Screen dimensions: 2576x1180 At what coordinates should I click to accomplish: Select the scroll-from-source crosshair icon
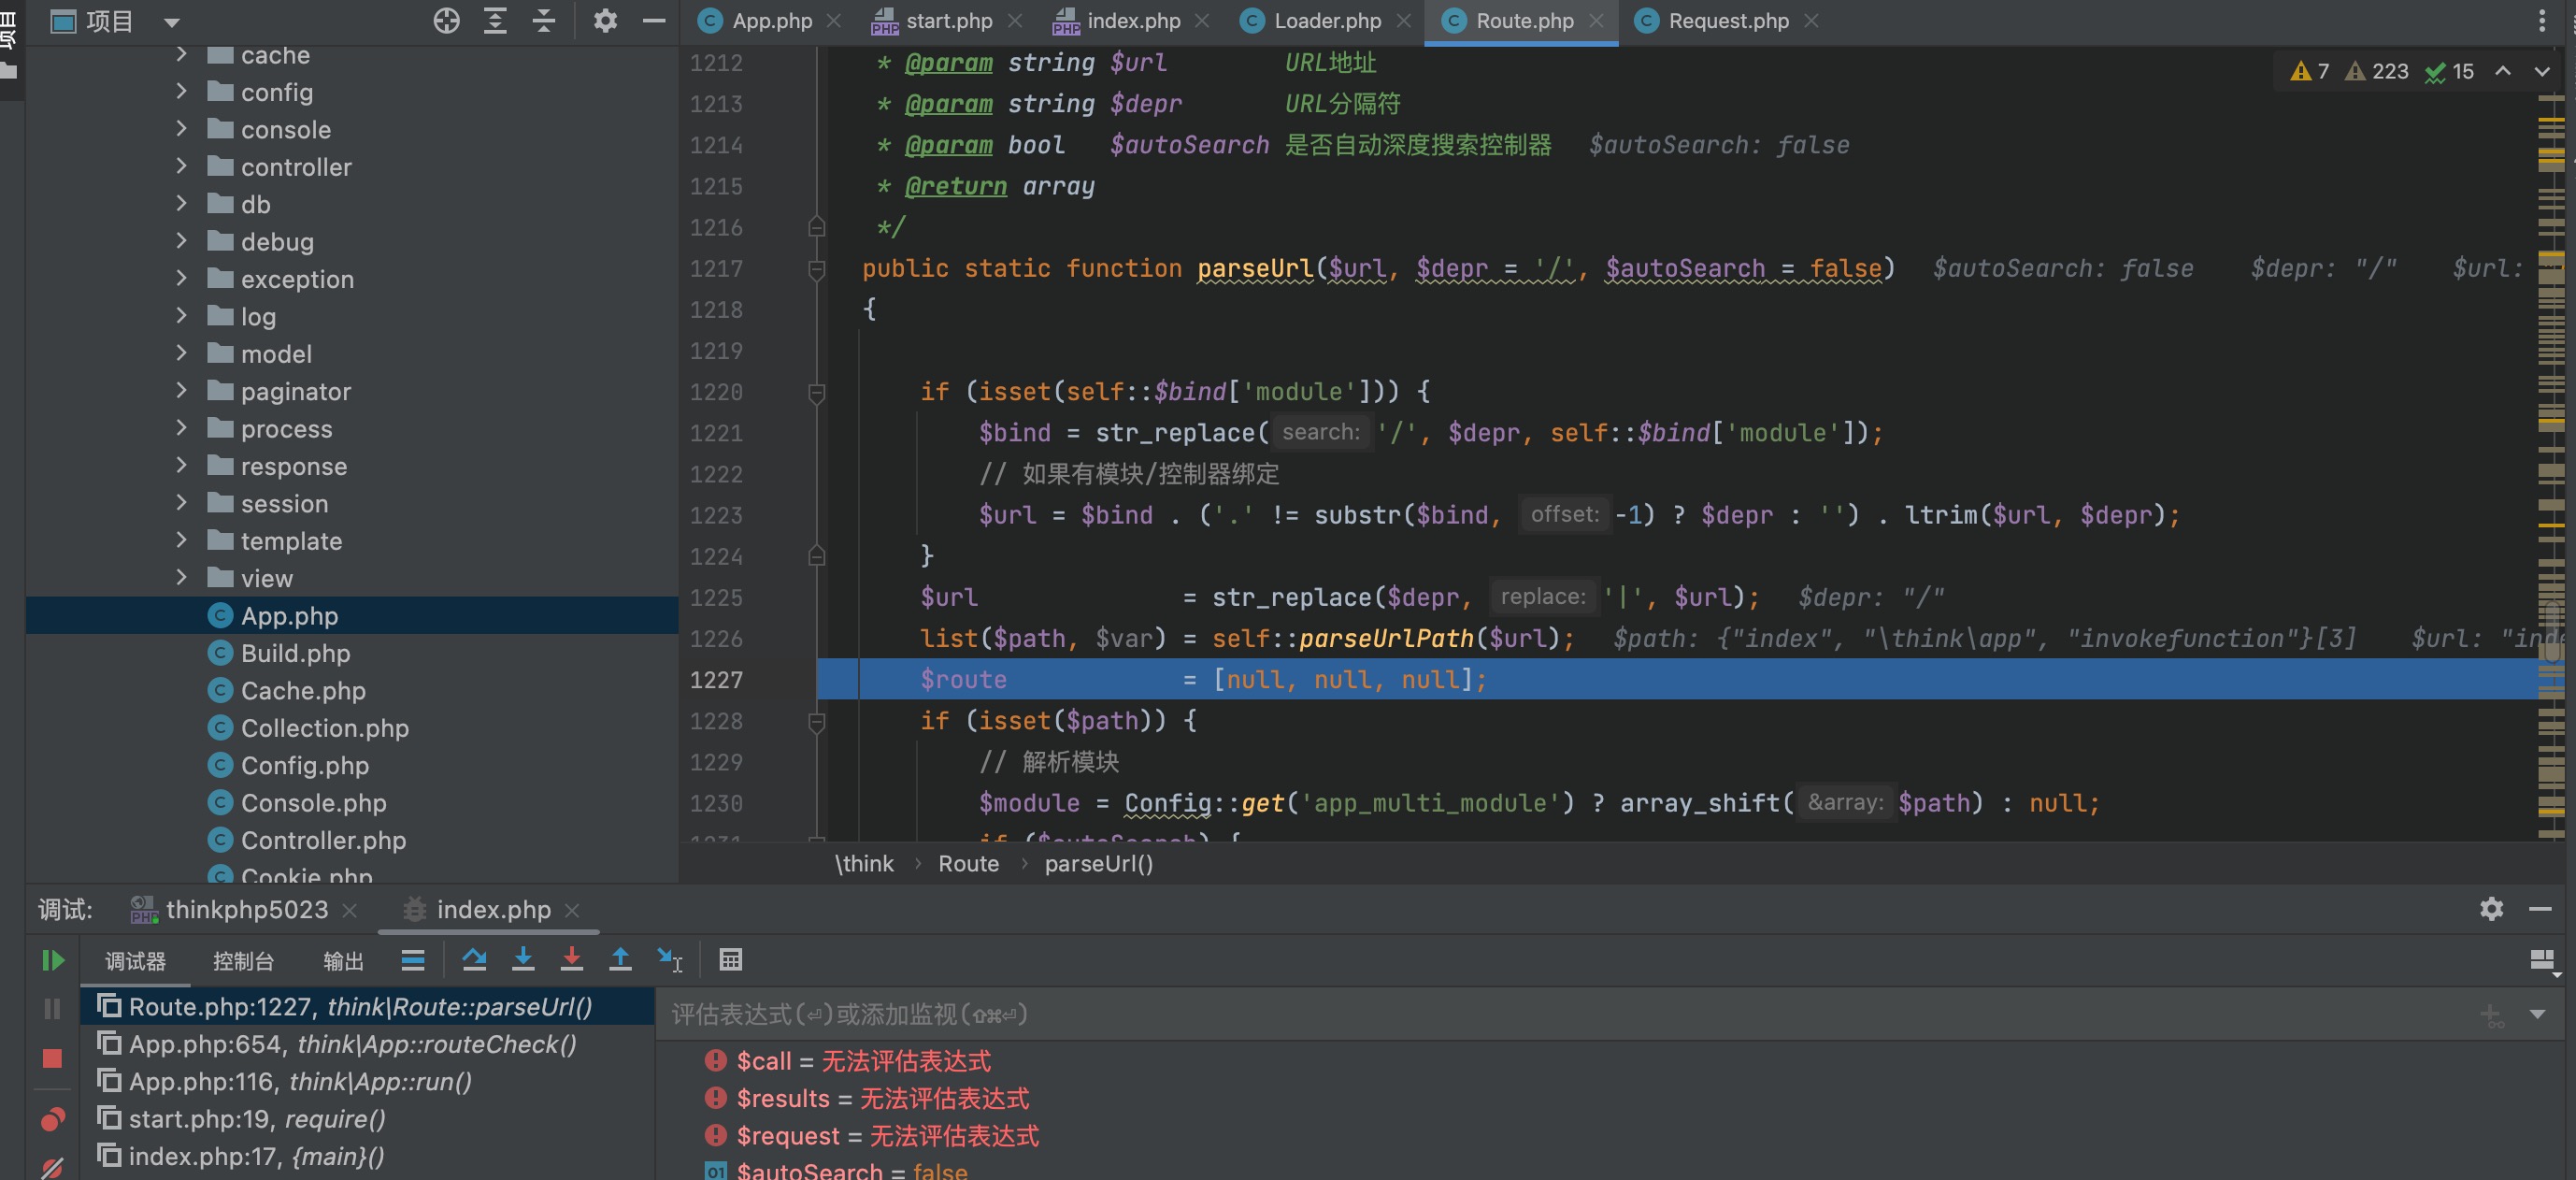click(x=447, y=21)
